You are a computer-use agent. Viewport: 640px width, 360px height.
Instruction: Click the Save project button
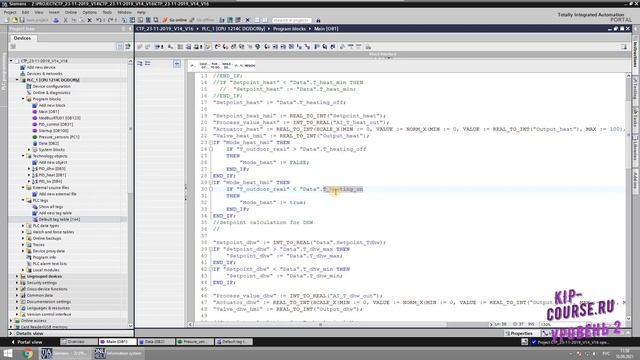pyautogui.click(x=34, y=20)
